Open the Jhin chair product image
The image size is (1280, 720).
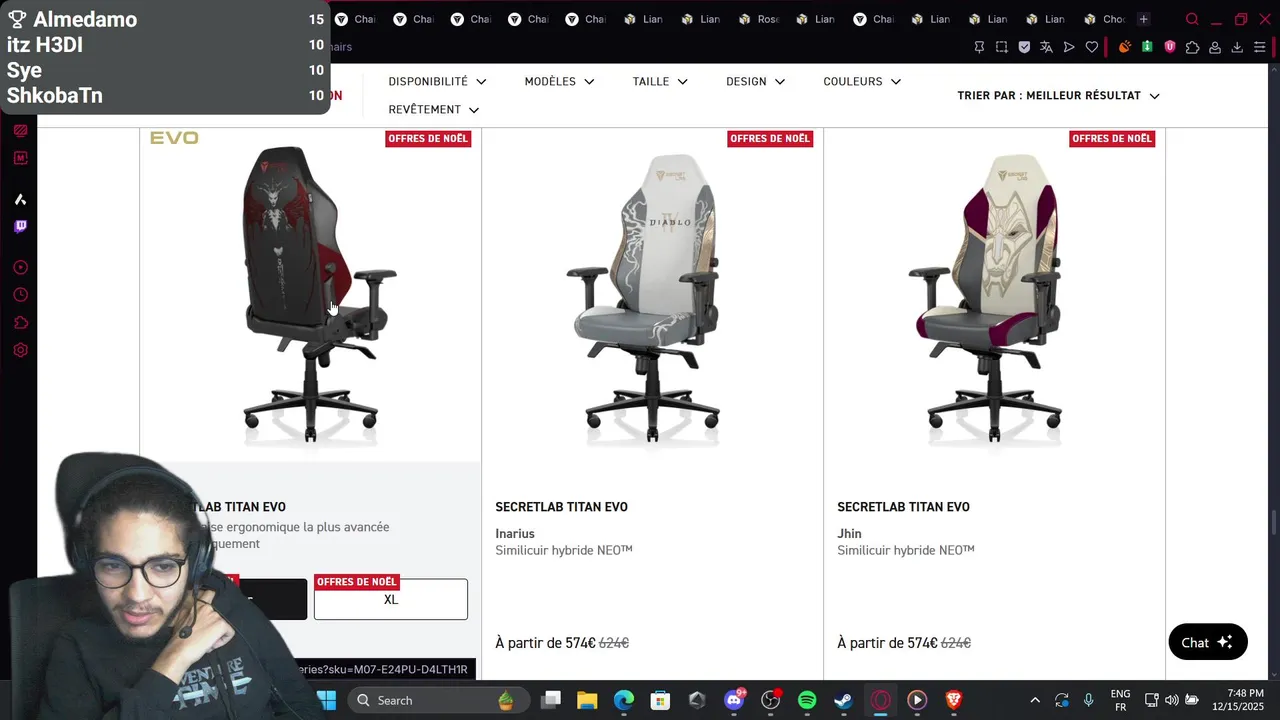994,298
